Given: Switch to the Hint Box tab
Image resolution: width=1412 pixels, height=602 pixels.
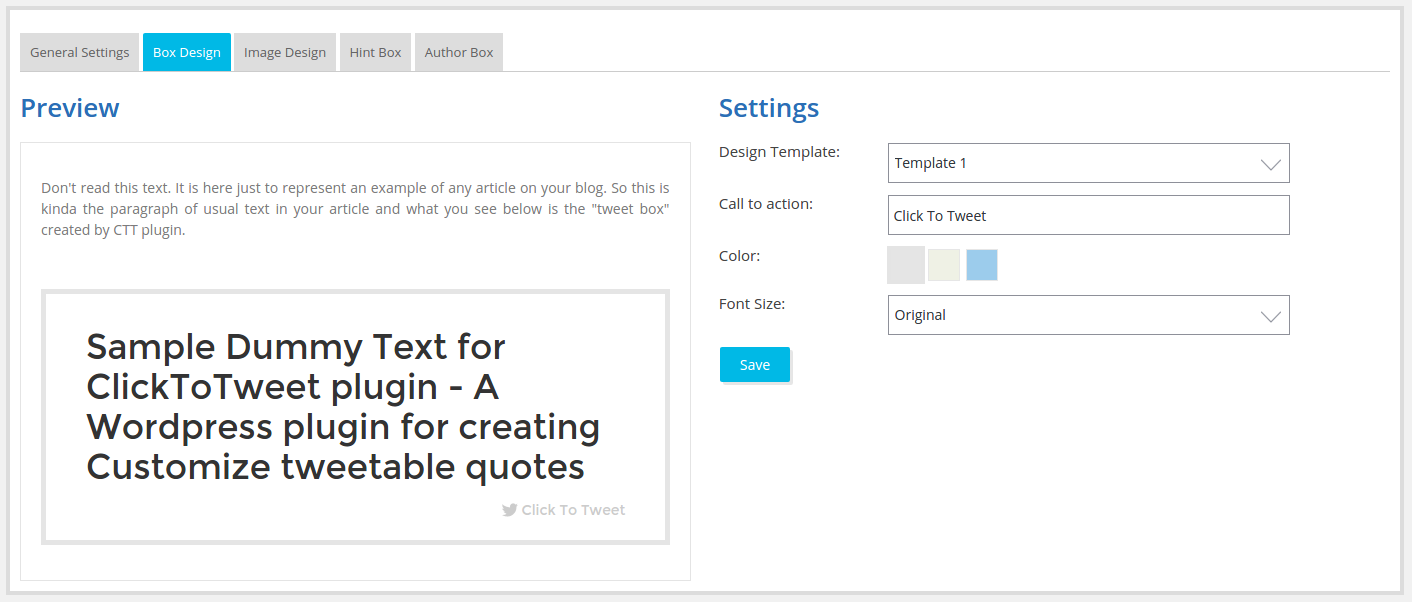Looking at the screenshot, I should point(375,51).
